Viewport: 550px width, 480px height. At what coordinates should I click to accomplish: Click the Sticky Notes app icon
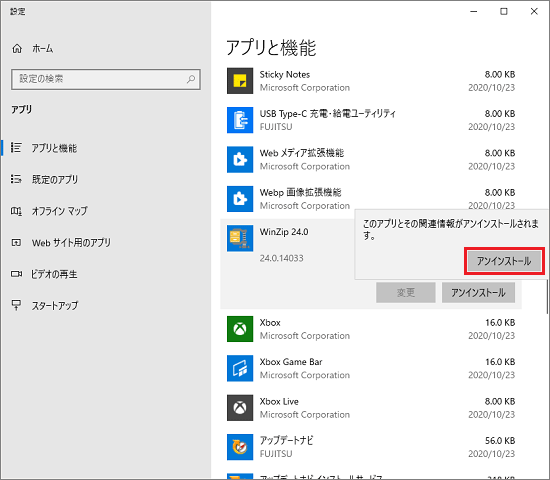(x=240, y=81)
